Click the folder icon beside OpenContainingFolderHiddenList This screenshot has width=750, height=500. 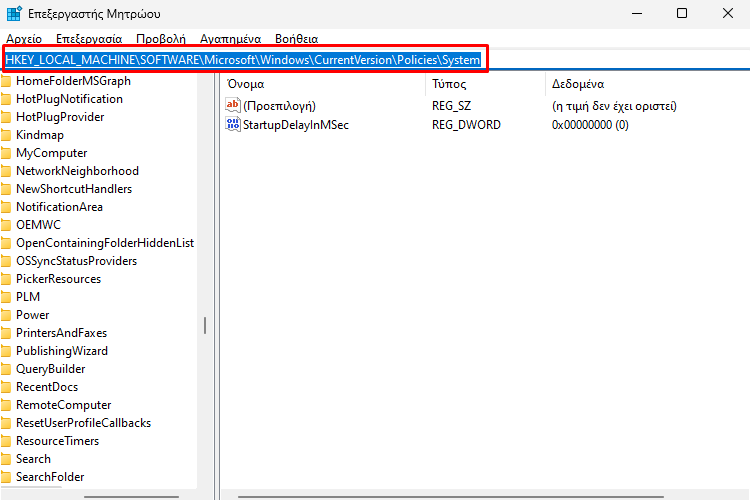(x=6, y=244)
